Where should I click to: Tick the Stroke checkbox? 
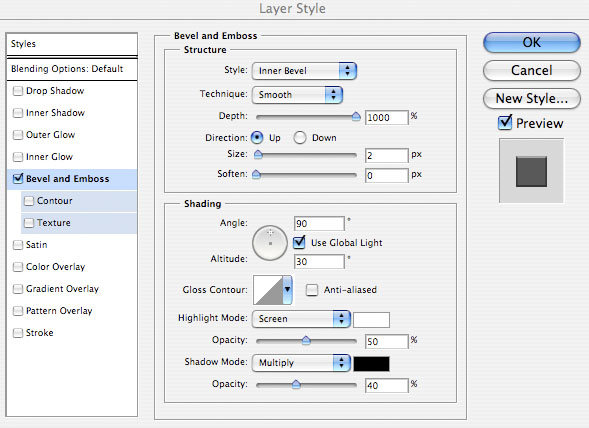tap(18, 333)
